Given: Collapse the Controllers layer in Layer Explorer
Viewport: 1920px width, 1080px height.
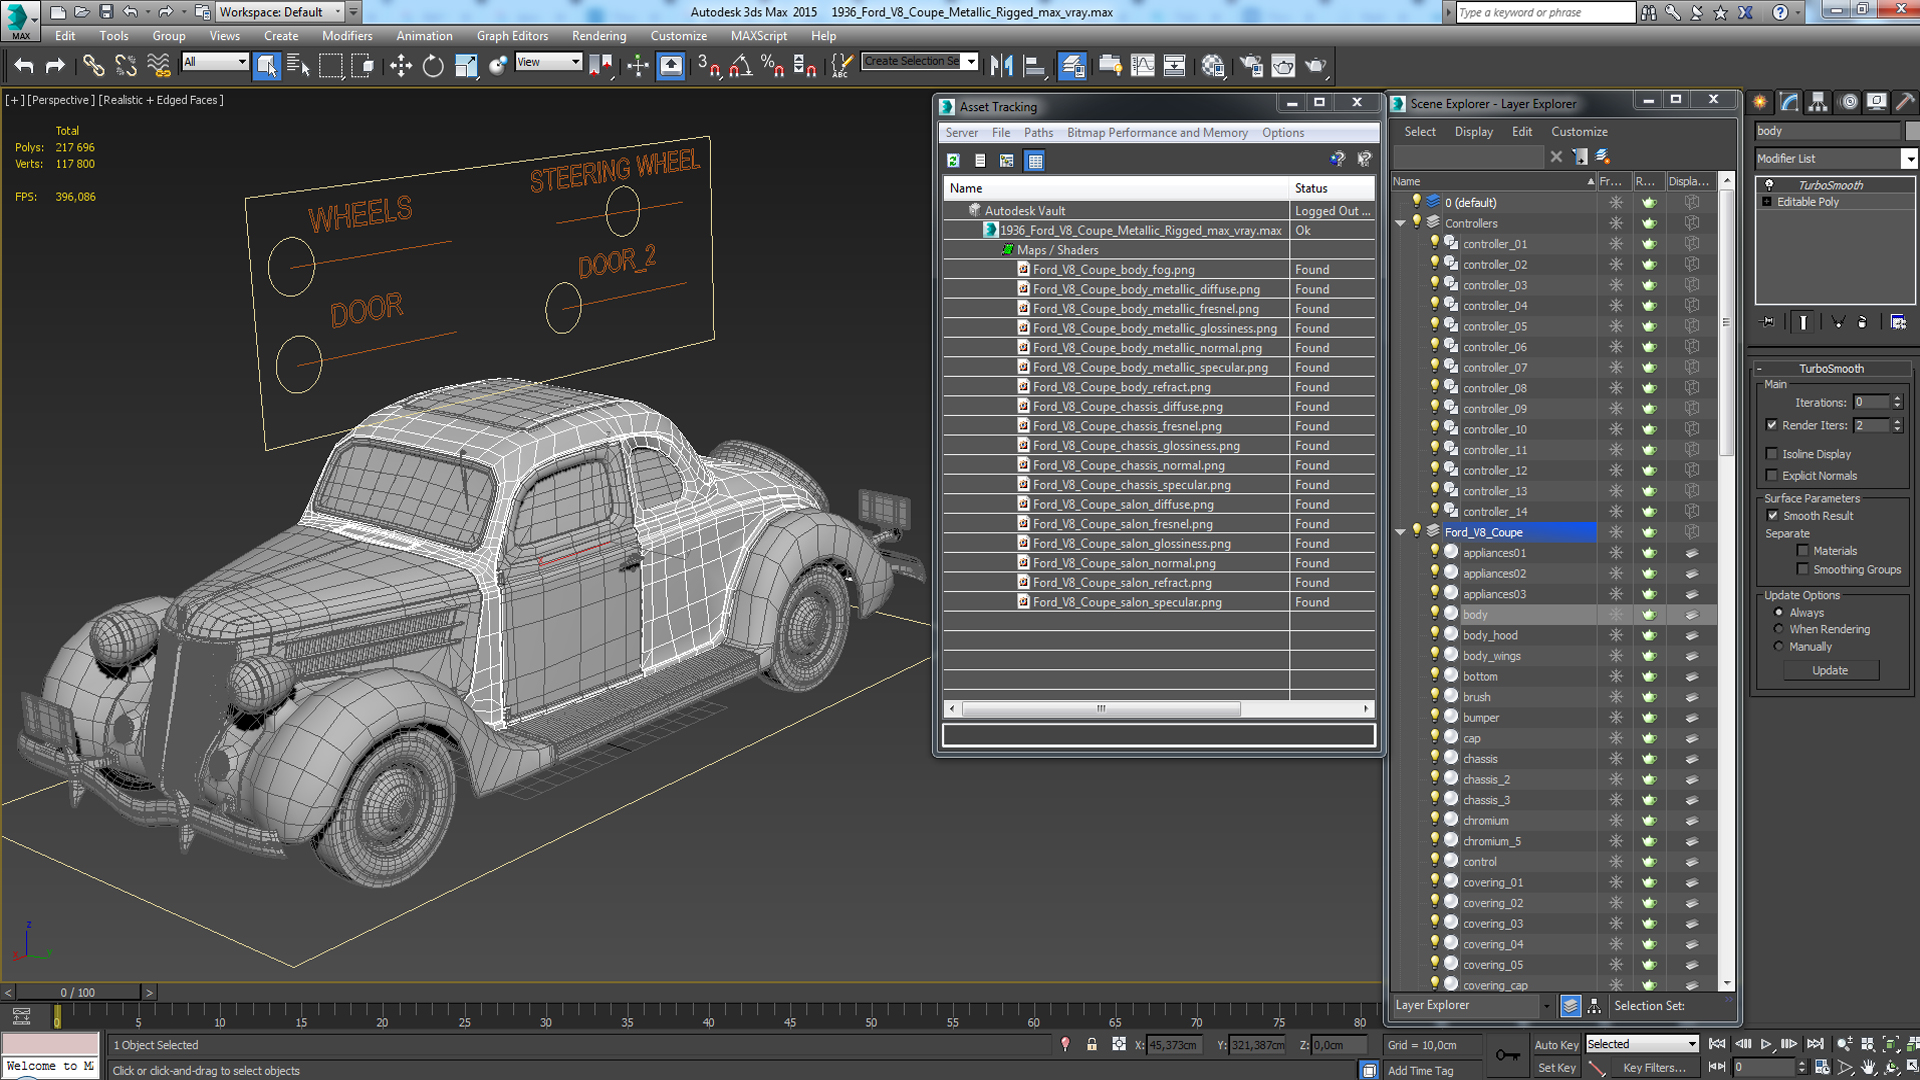Looking at the screenshot, I should click(x=1401, y=223).
